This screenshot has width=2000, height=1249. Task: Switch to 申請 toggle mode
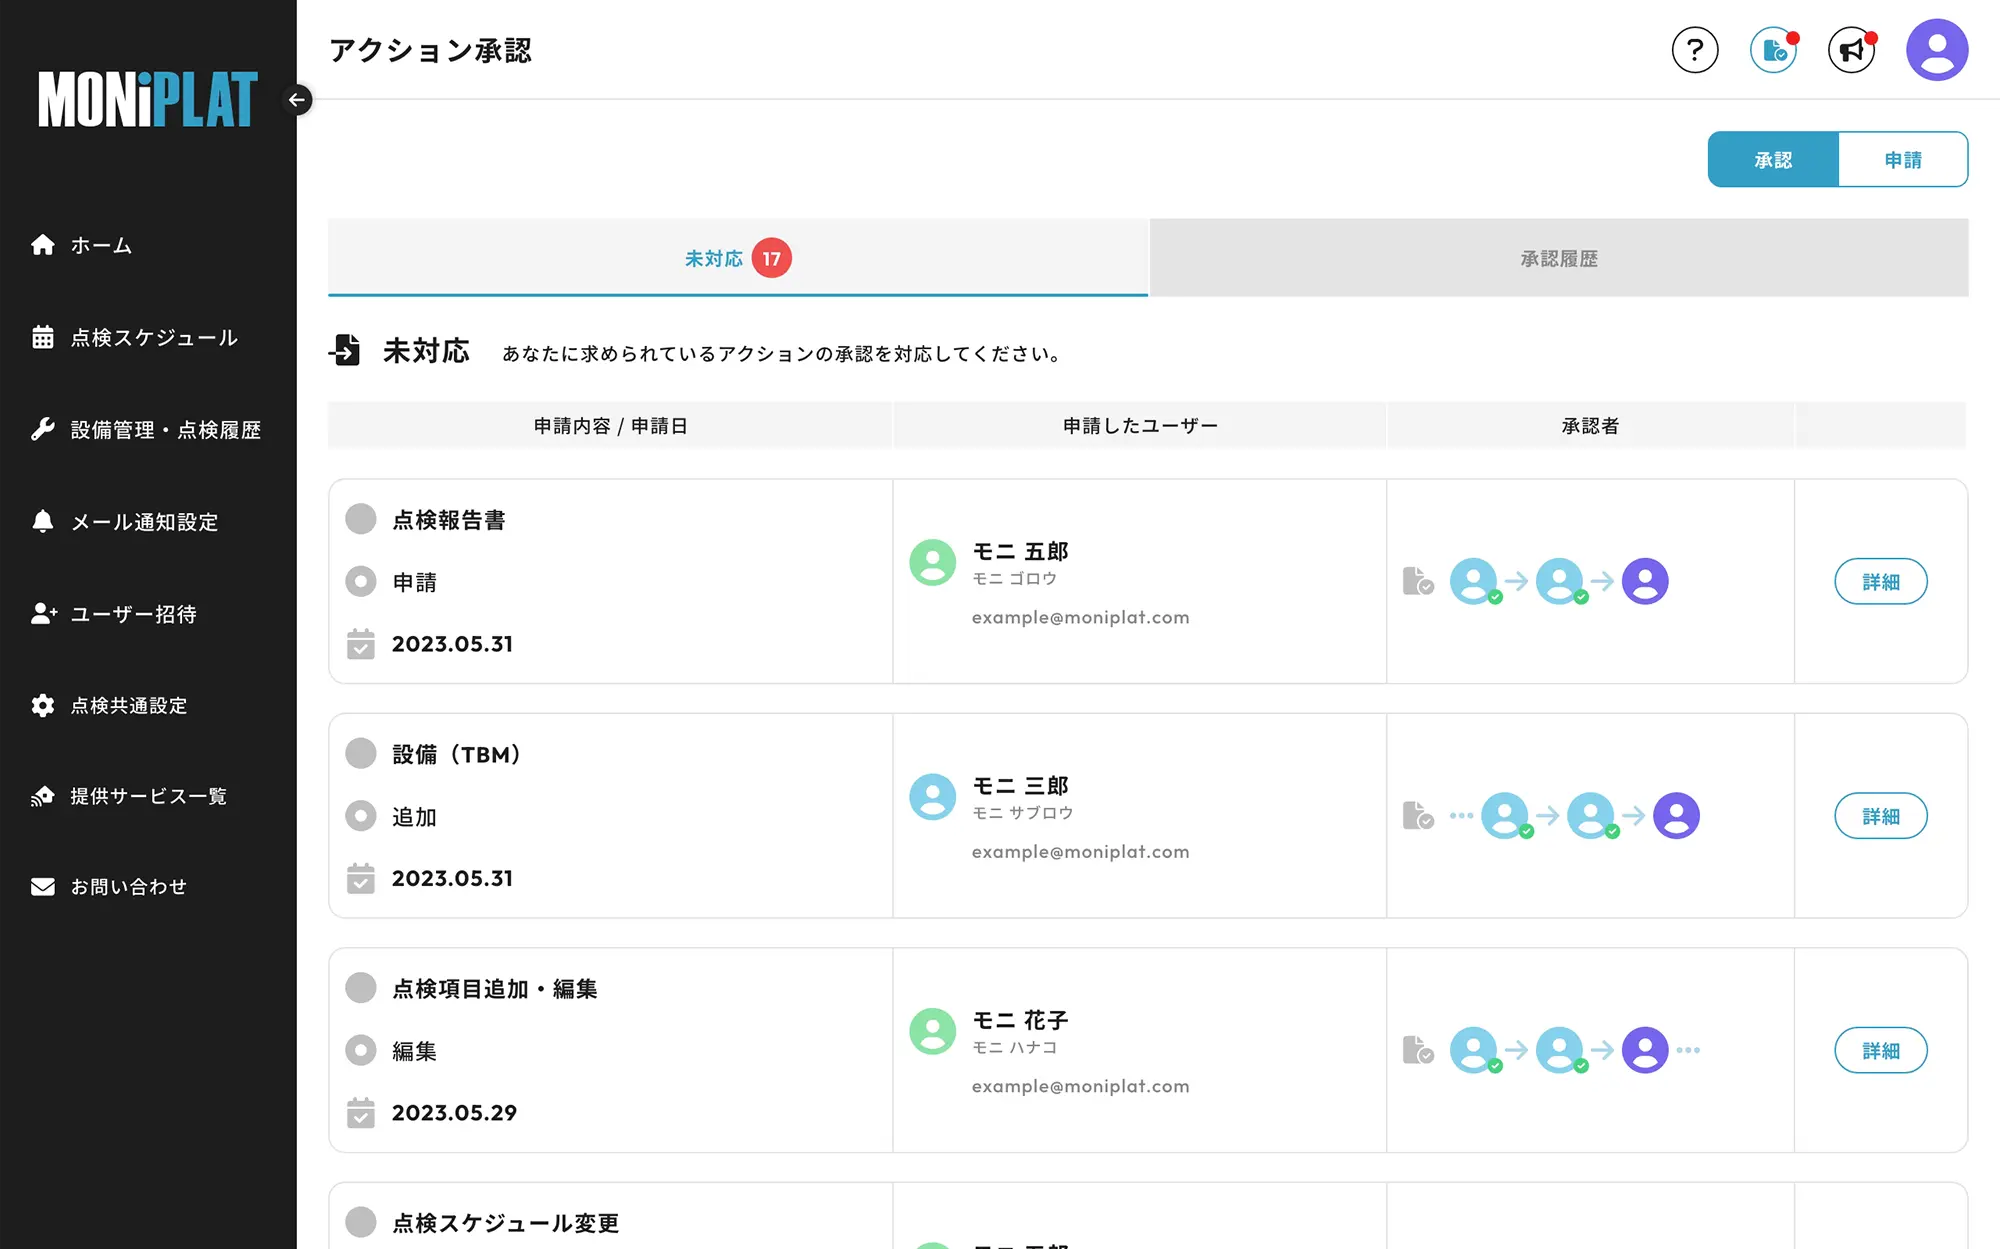click(1903, 160)
